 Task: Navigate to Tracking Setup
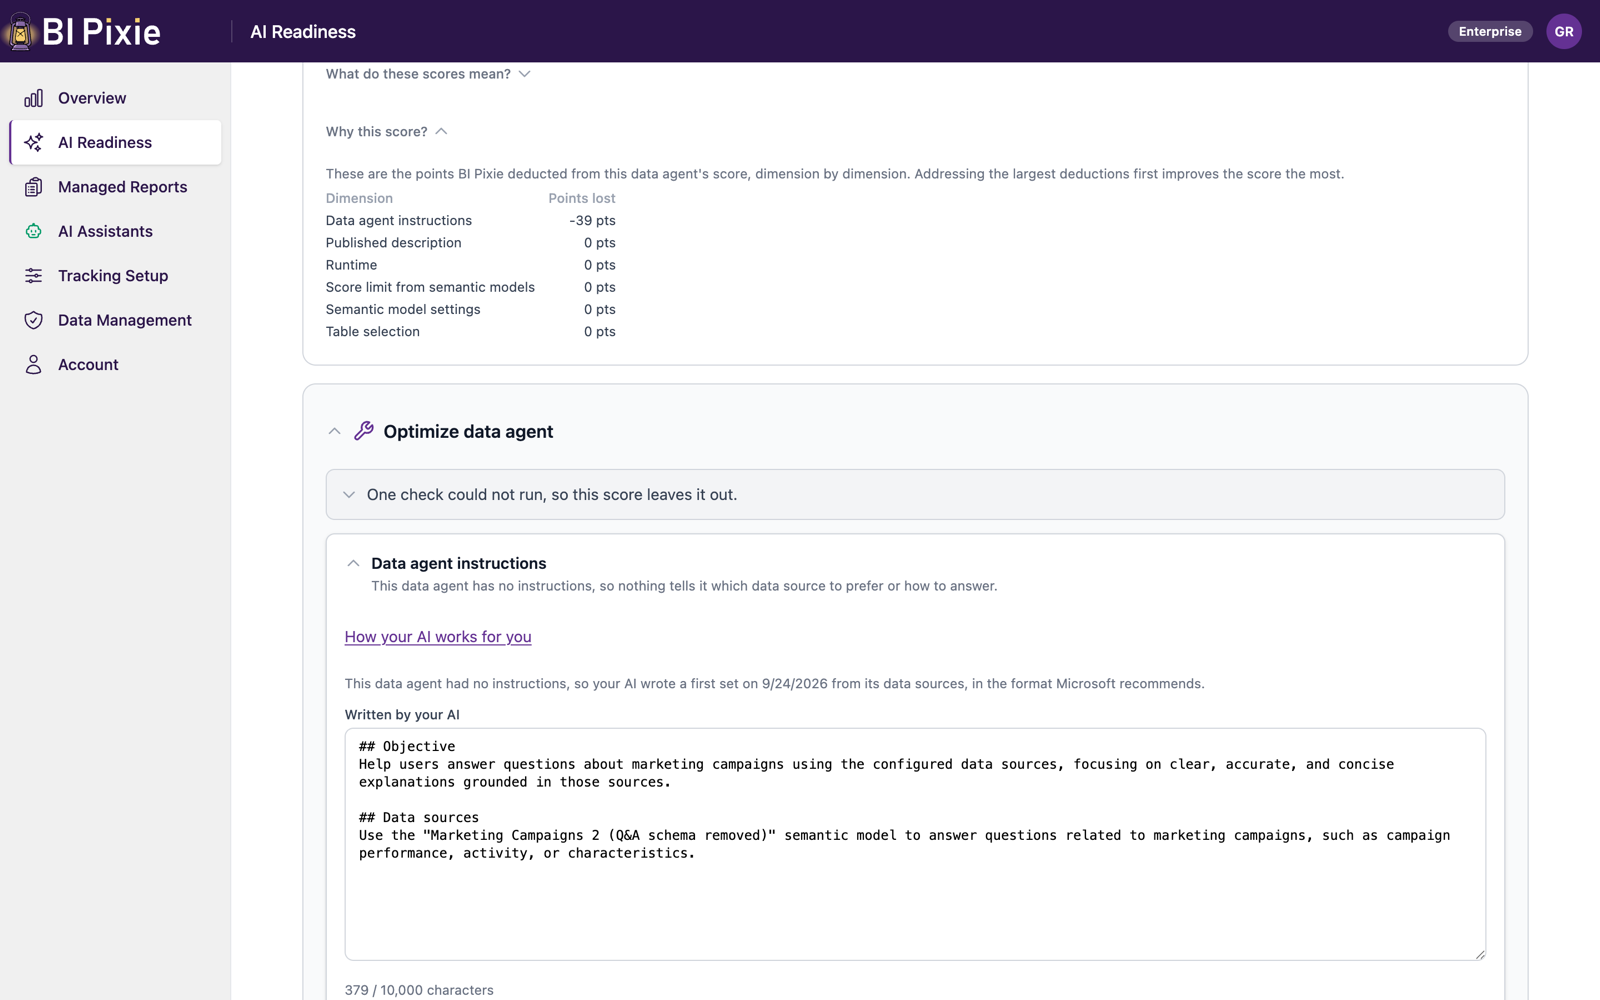[x=115, y=276]
